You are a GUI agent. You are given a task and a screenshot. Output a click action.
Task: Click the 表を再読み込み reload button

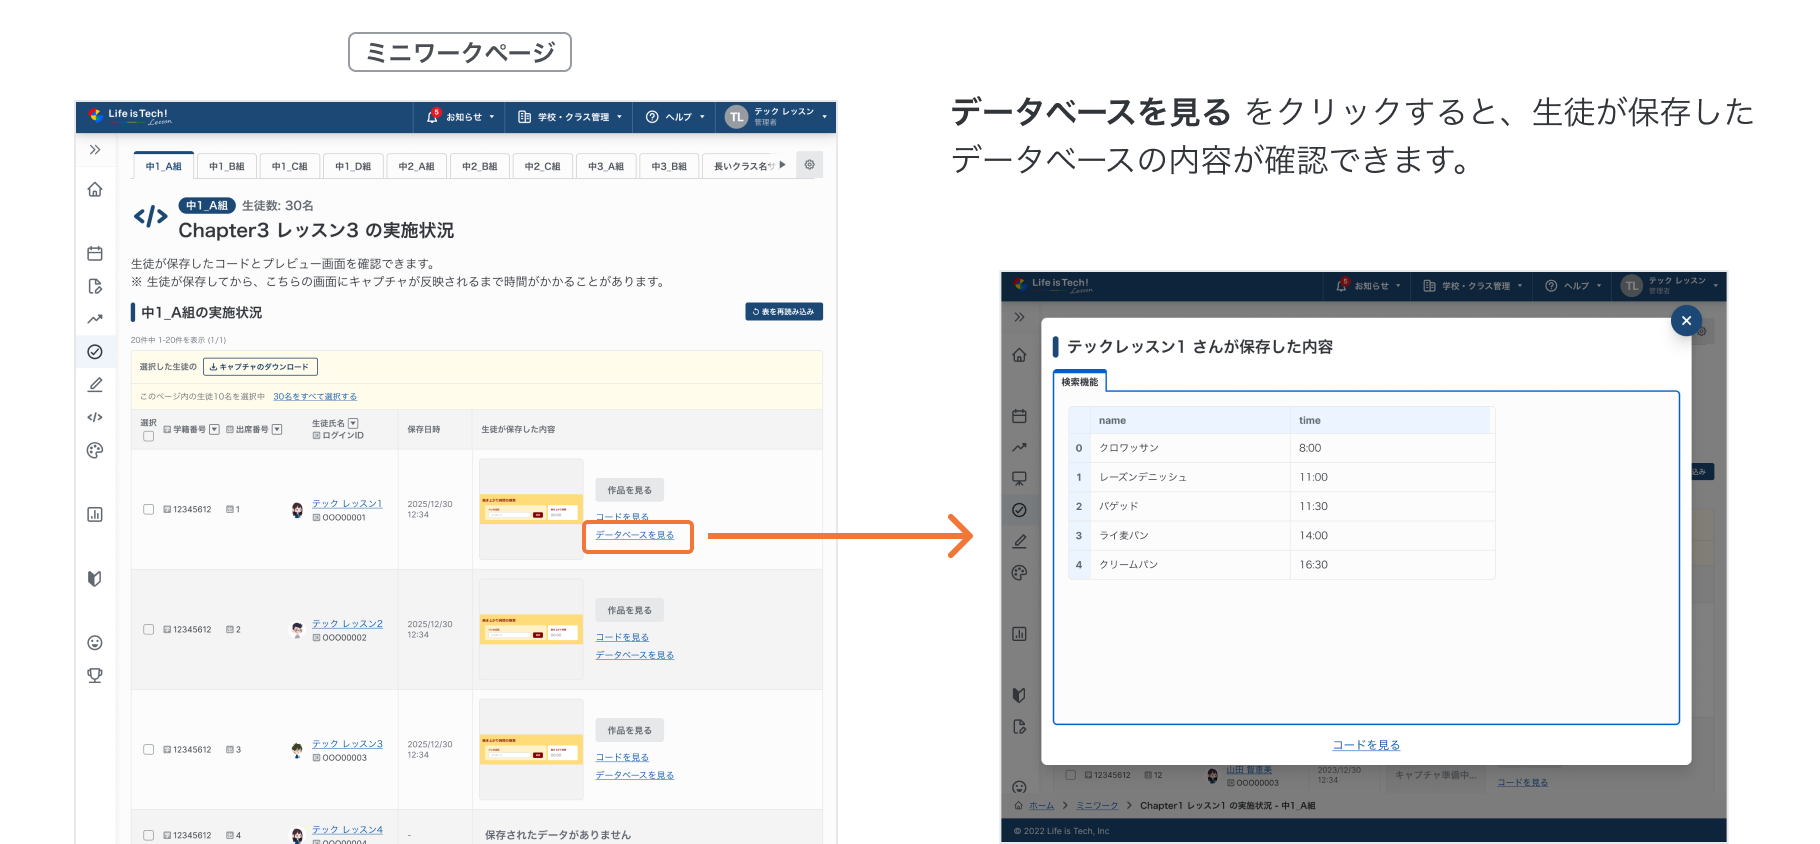tap(784, 312)
